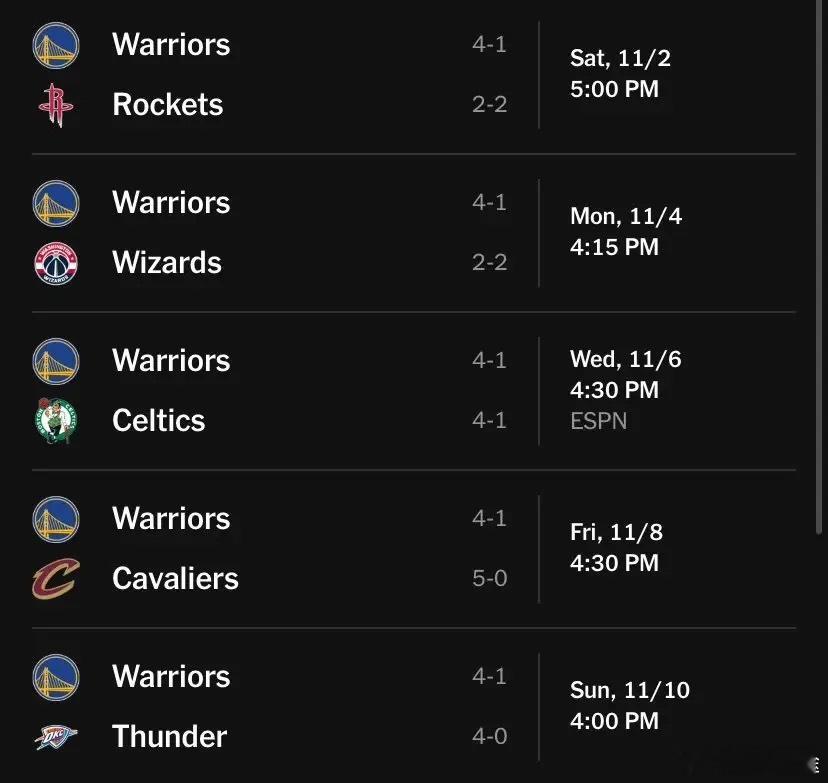Open the Rockets team name link

[x=167, y=104]
